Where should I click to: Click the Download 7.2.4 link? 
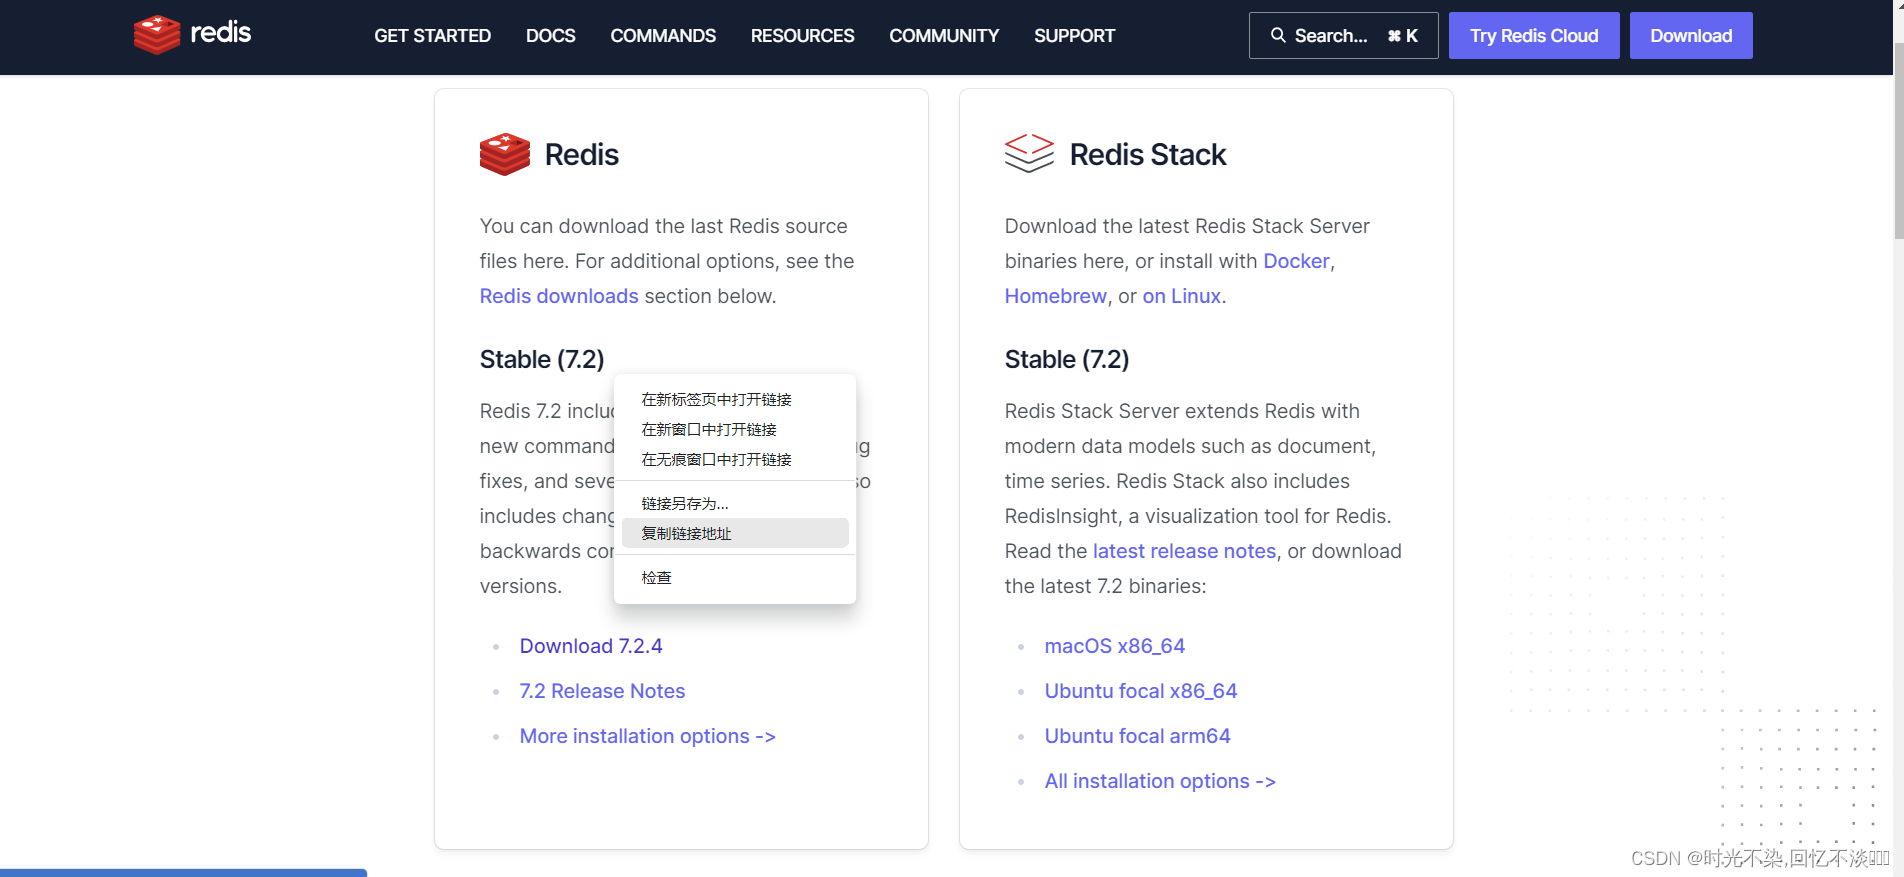pyautogui.click(x=591, y=646)
